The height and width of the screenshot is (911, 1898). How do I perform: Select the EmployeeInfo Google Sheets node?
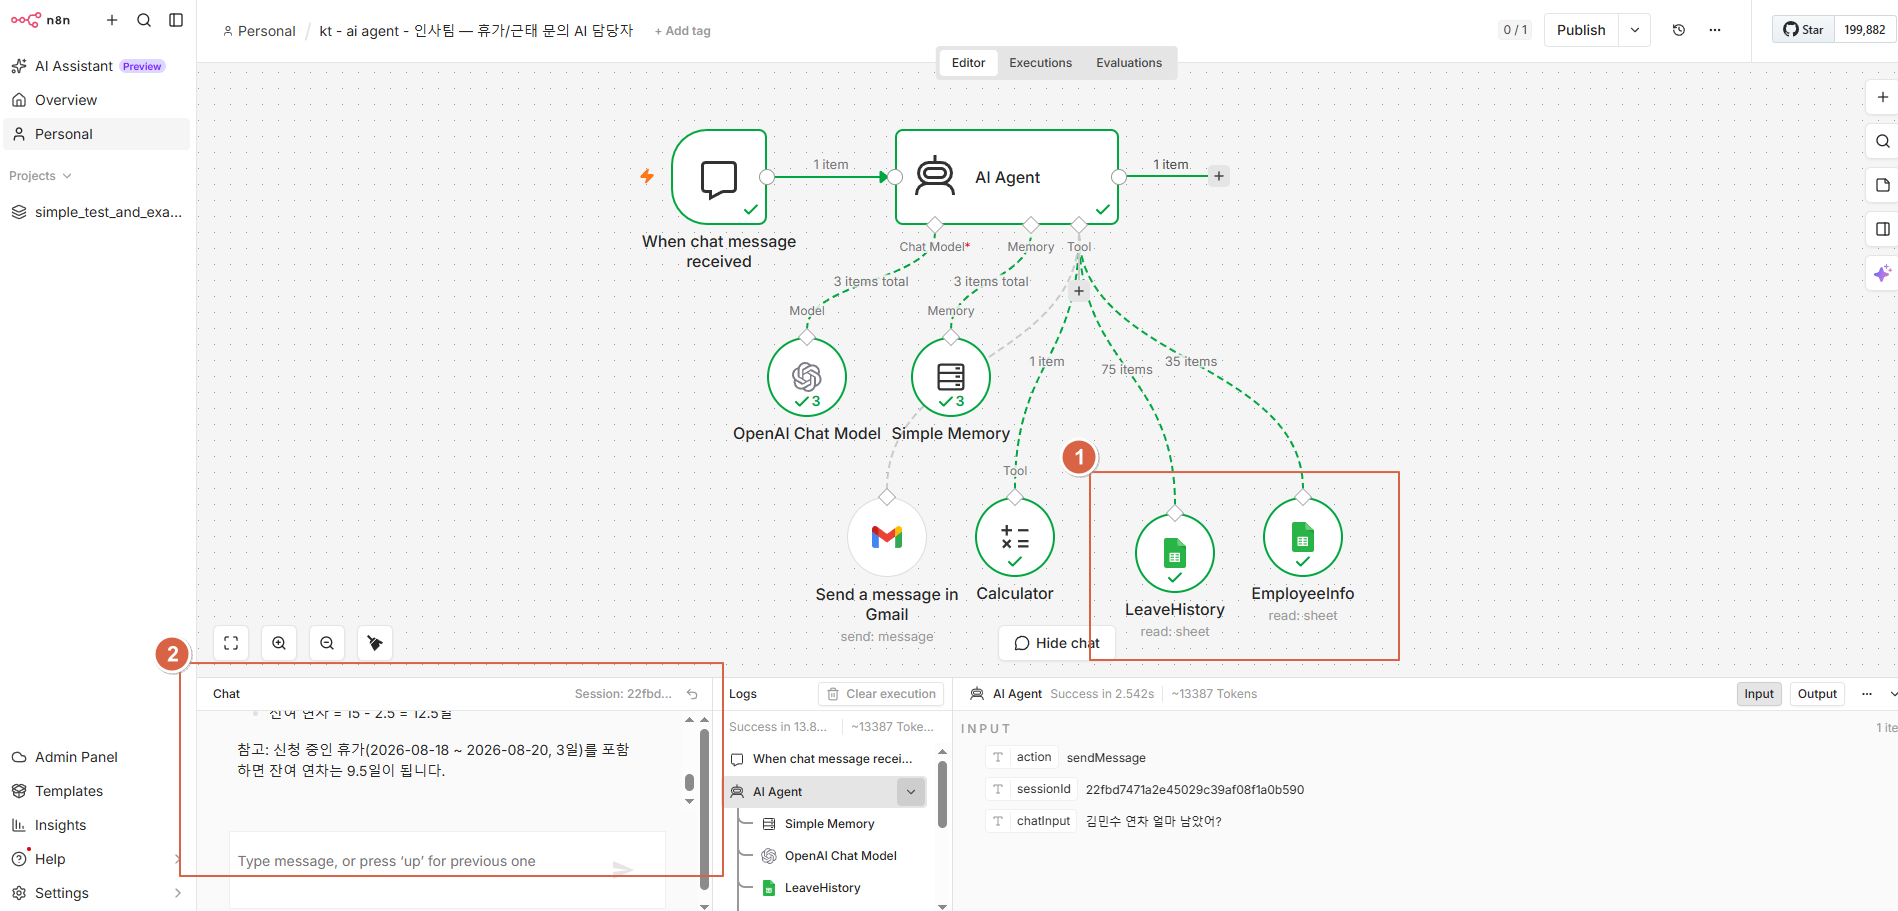[x=1303, y=537]
